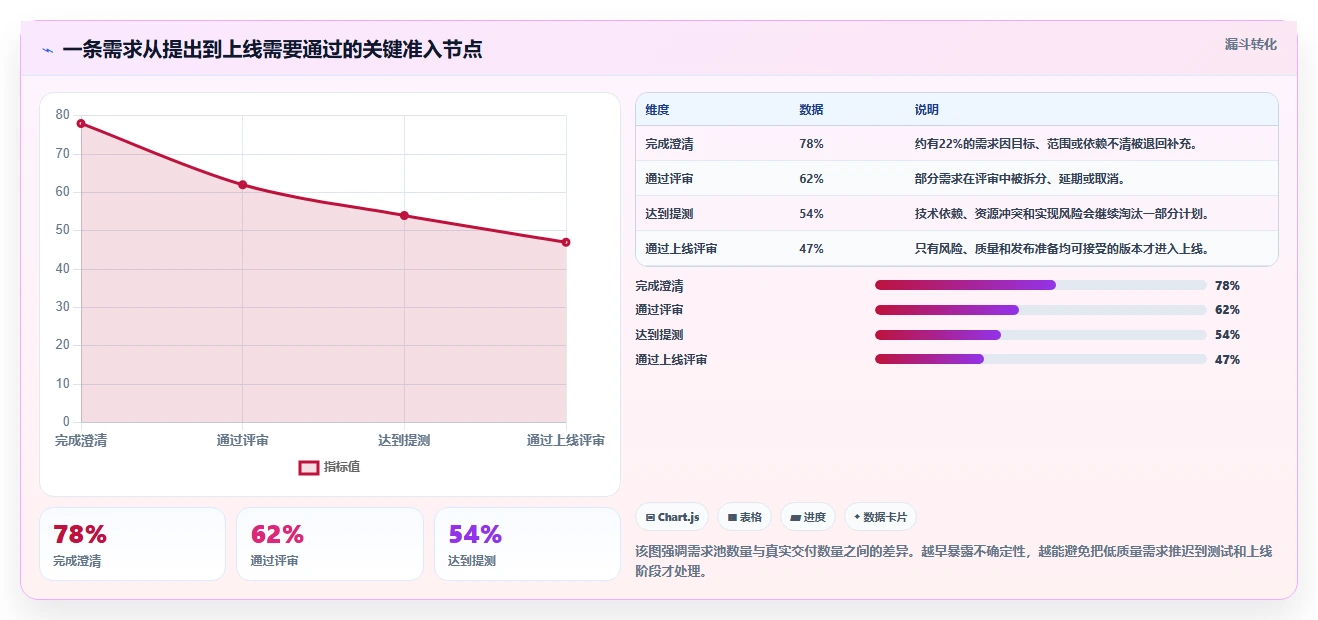Toggle the 指标值 legend item
The width and height of the screenshot is (1318, 620).
pyautogui.click(x=330, y=467)
